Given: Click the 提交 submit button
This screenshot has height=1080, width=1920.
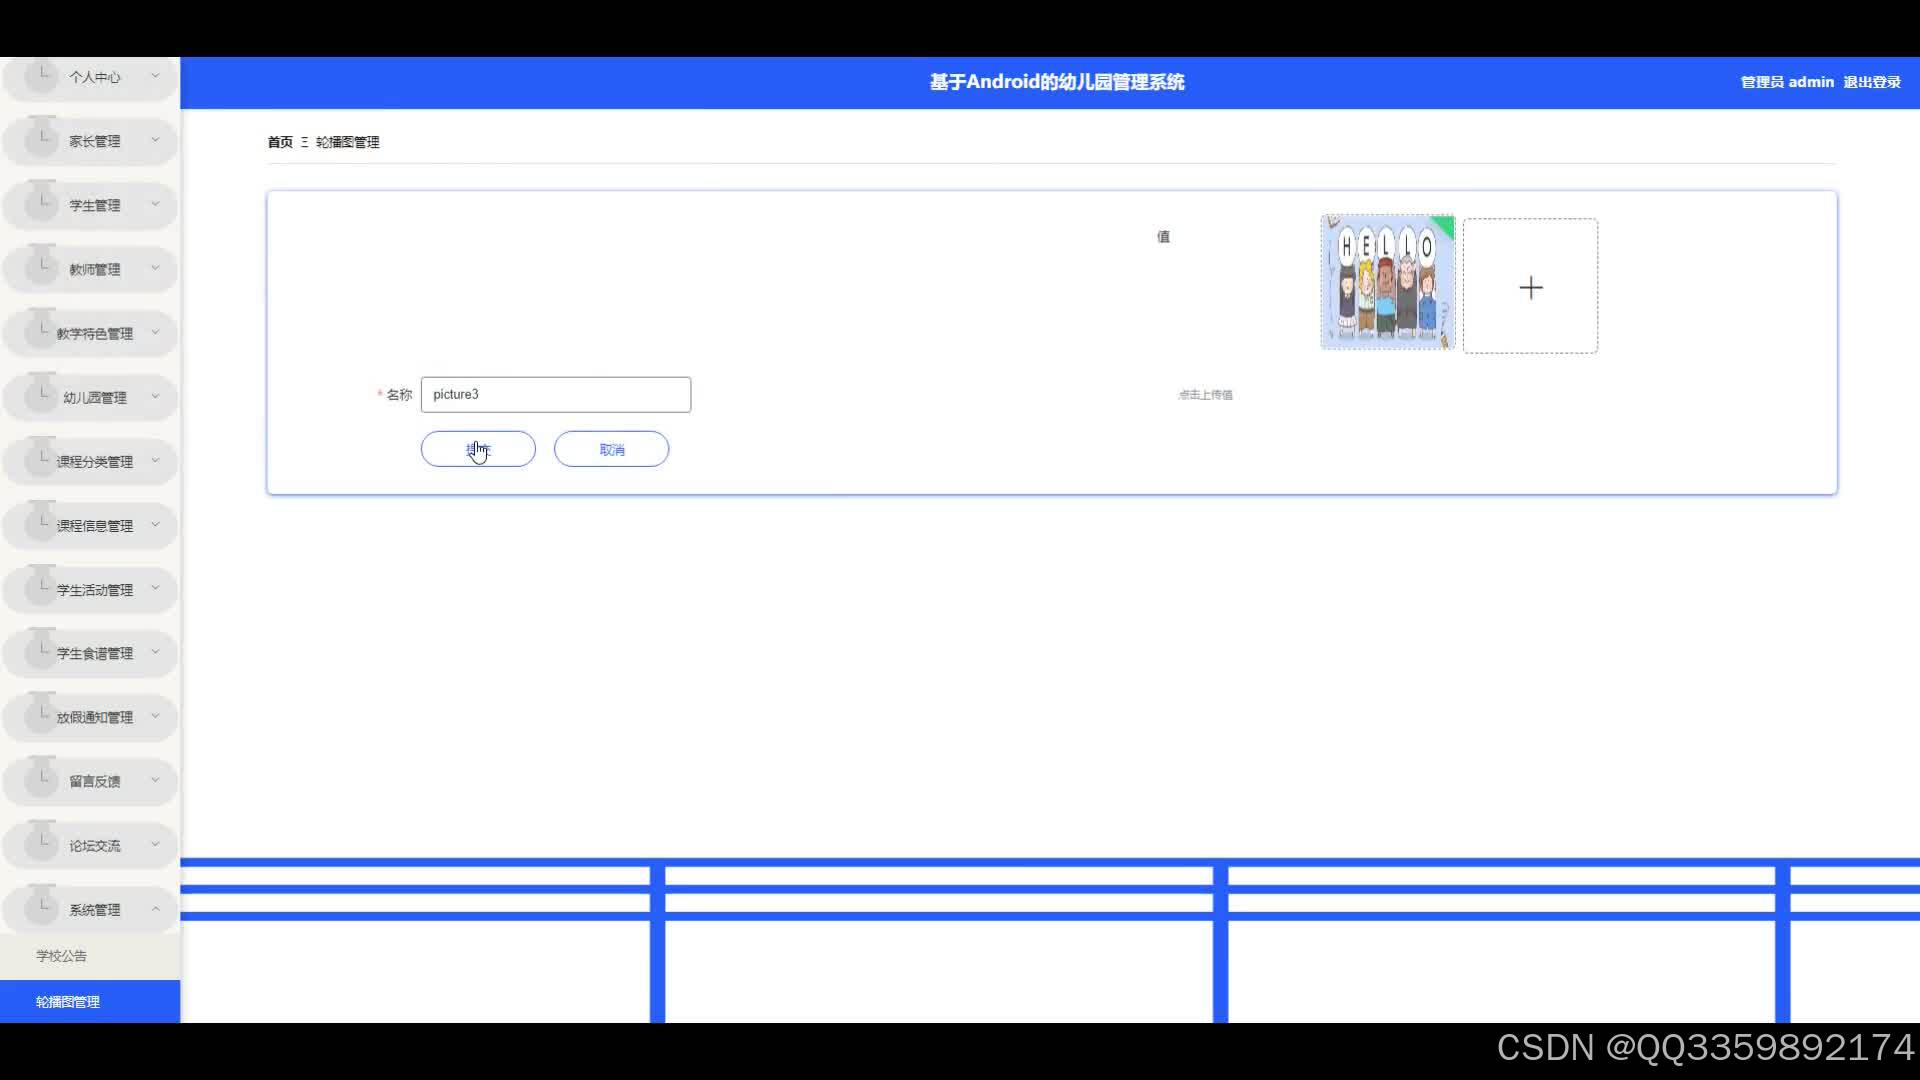Looking at the screenshot, I should pyautogui.click(x=478, y=449).
